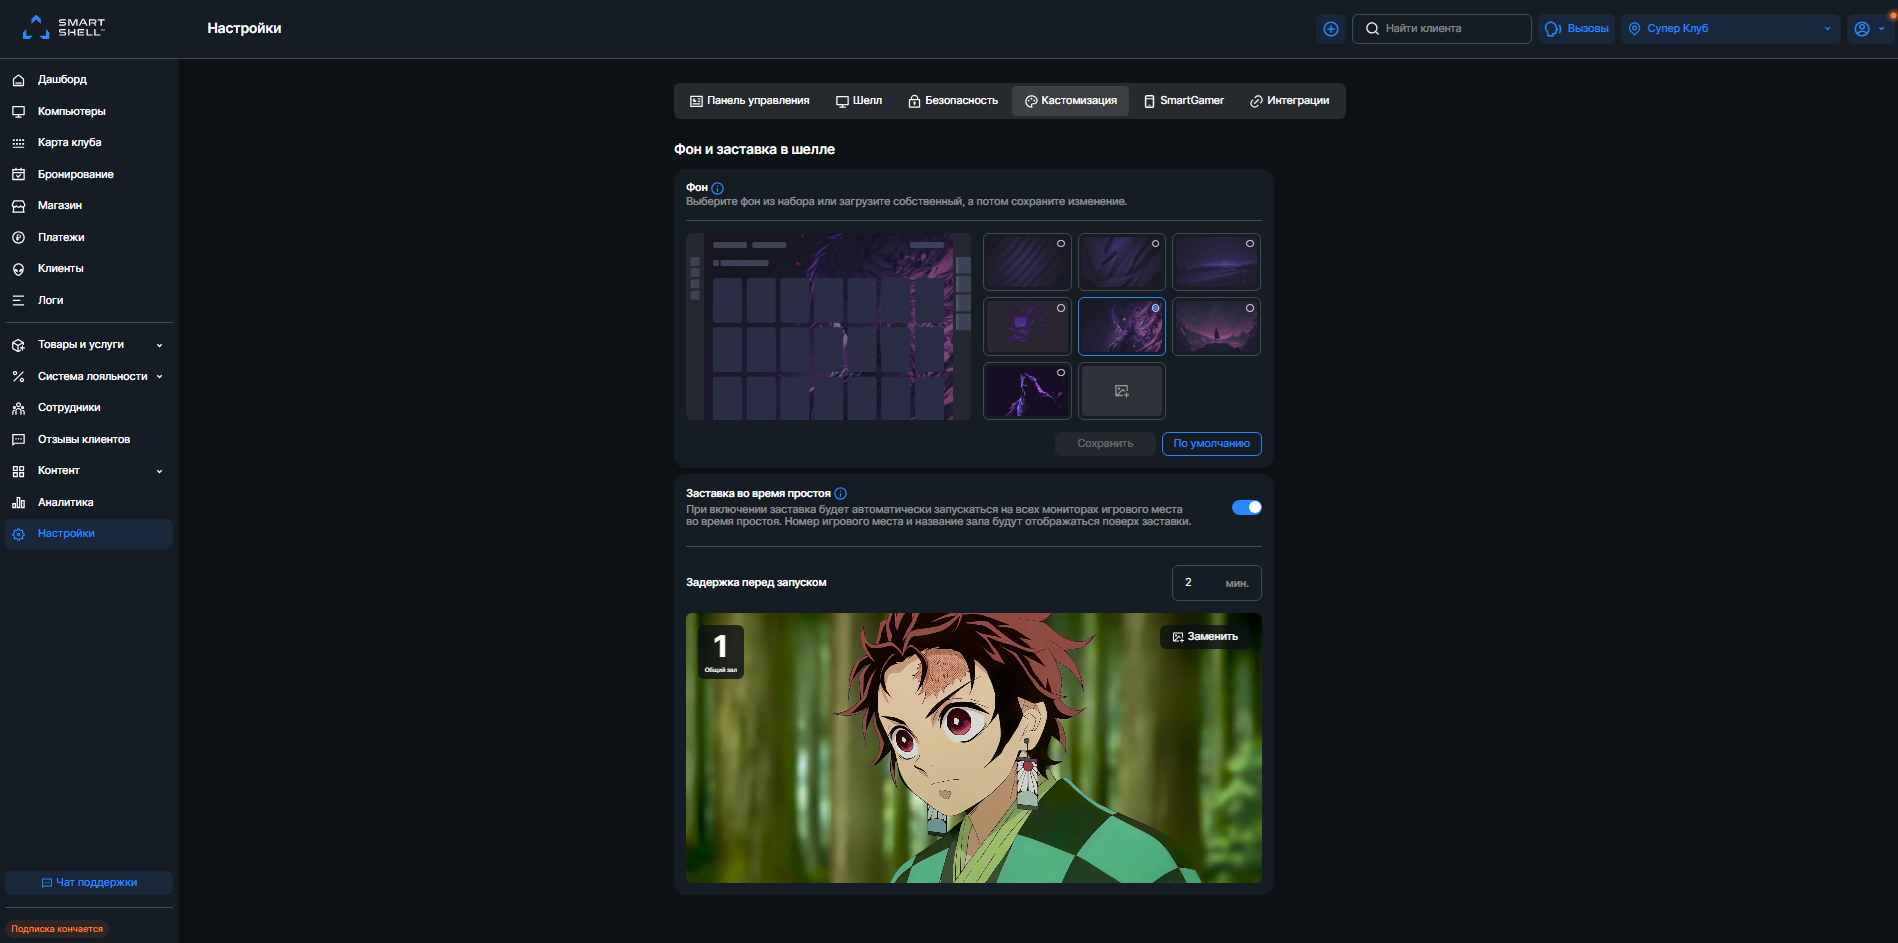Click the Товары и услуги box icon
The width and height of the screenshot is (1898, 943).
click(x=18, y=345)
